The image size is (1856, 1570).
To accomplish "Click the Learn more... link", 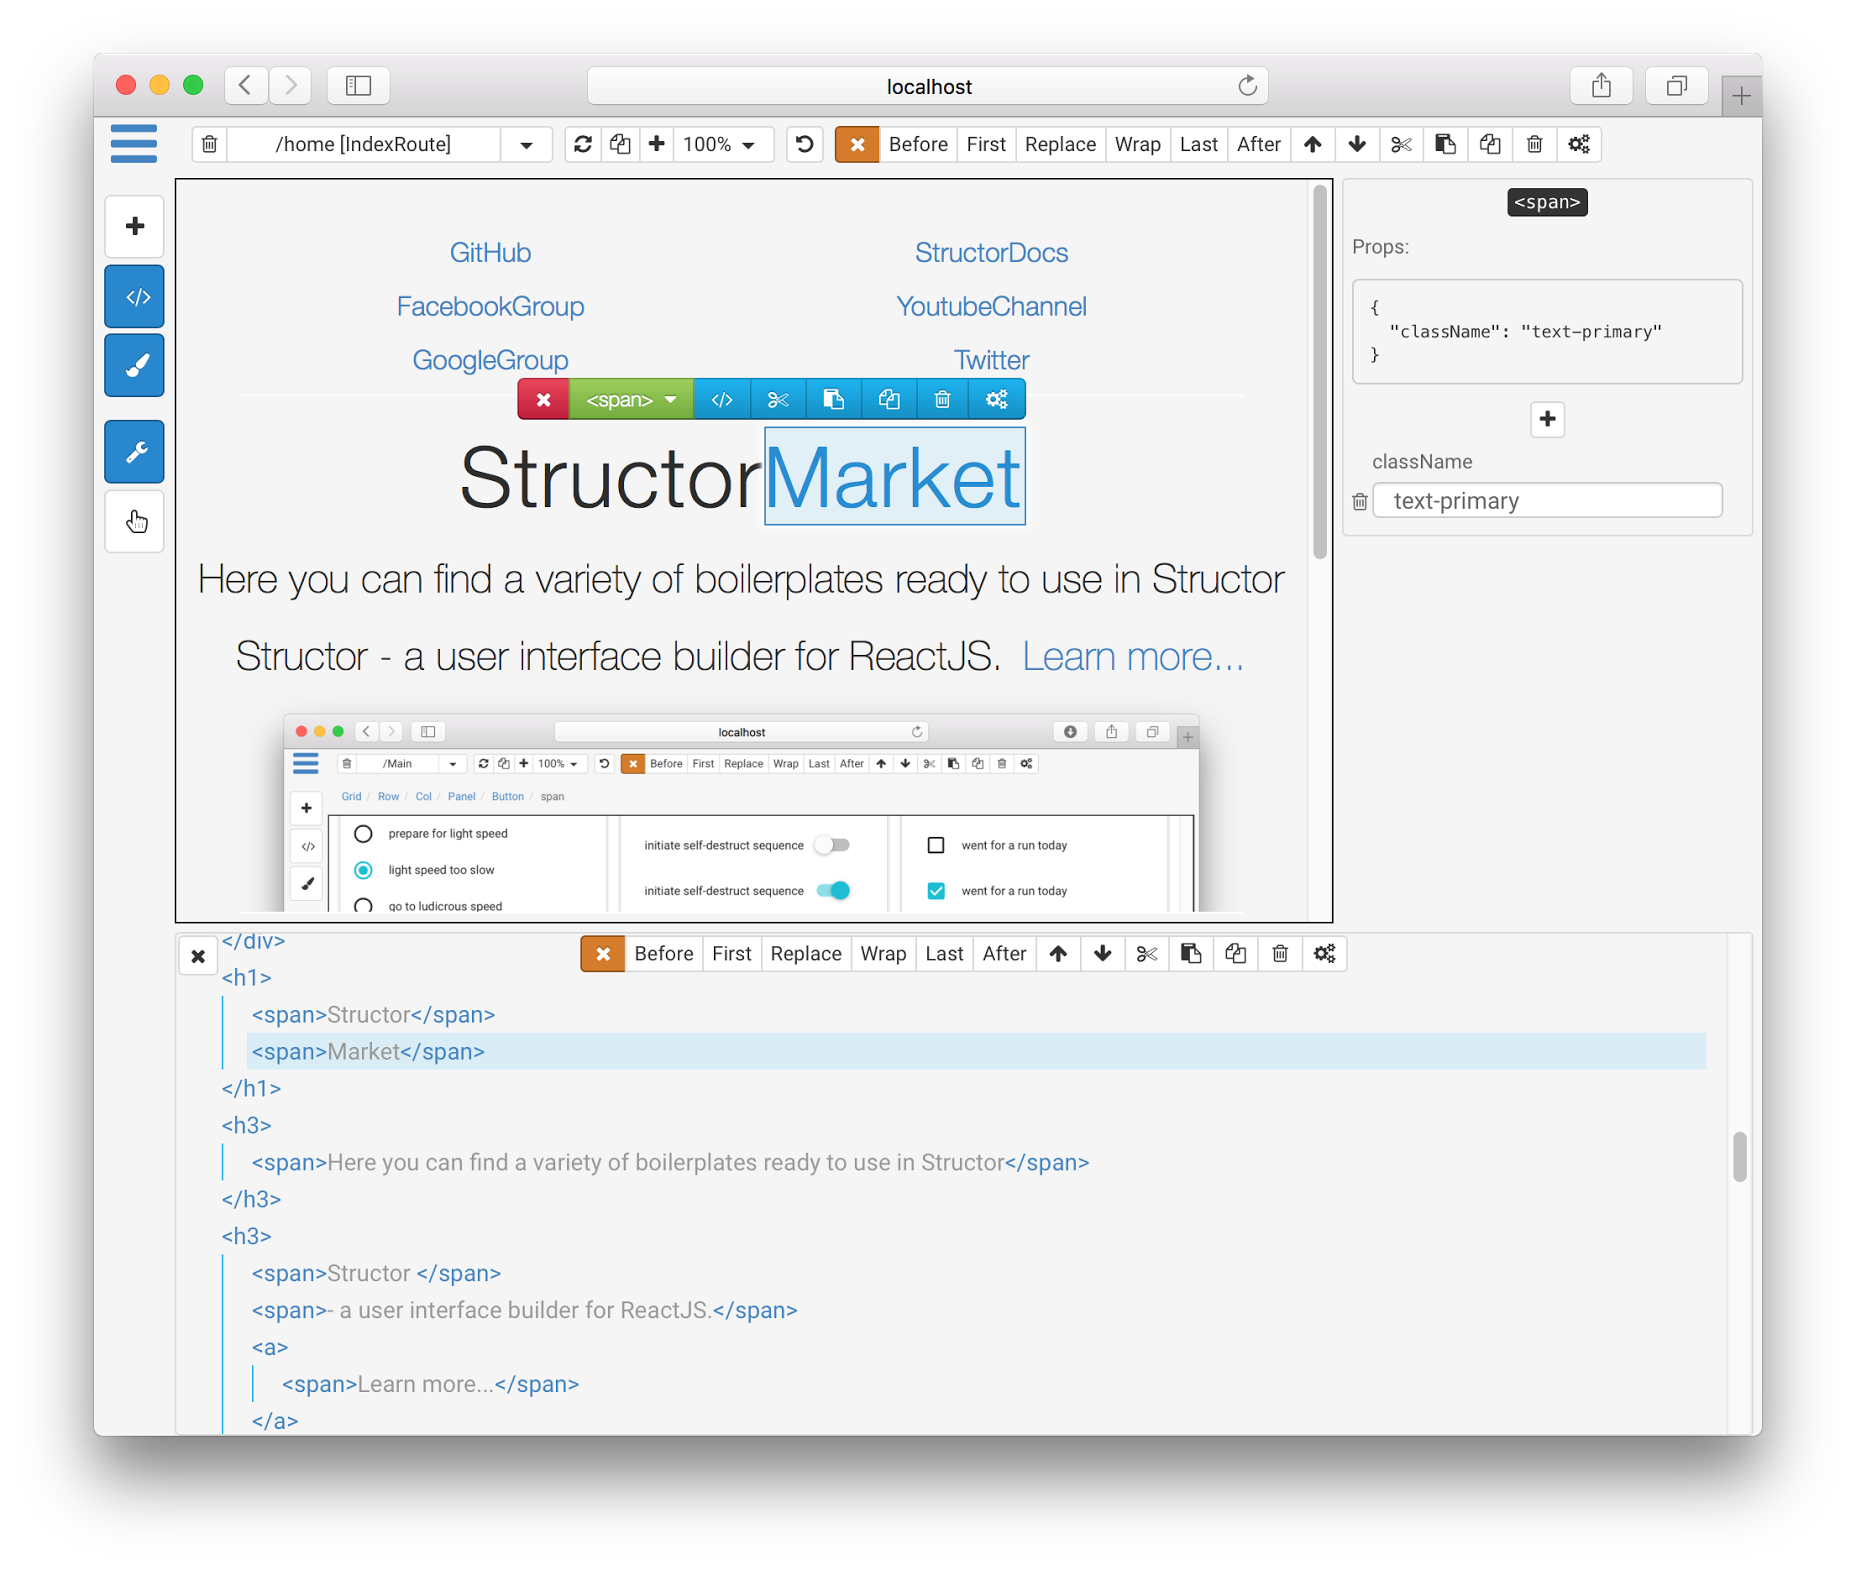I will (1132, 656).
